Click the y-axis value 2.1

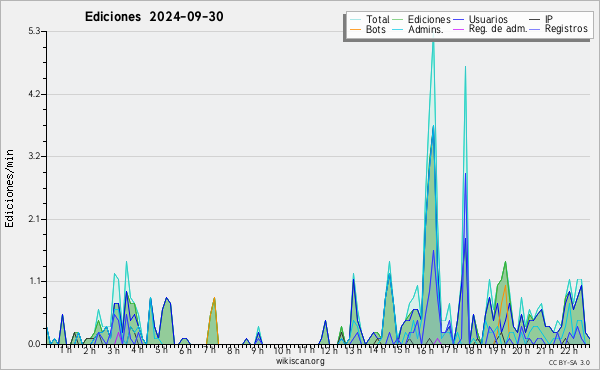[x=34, y=219]
